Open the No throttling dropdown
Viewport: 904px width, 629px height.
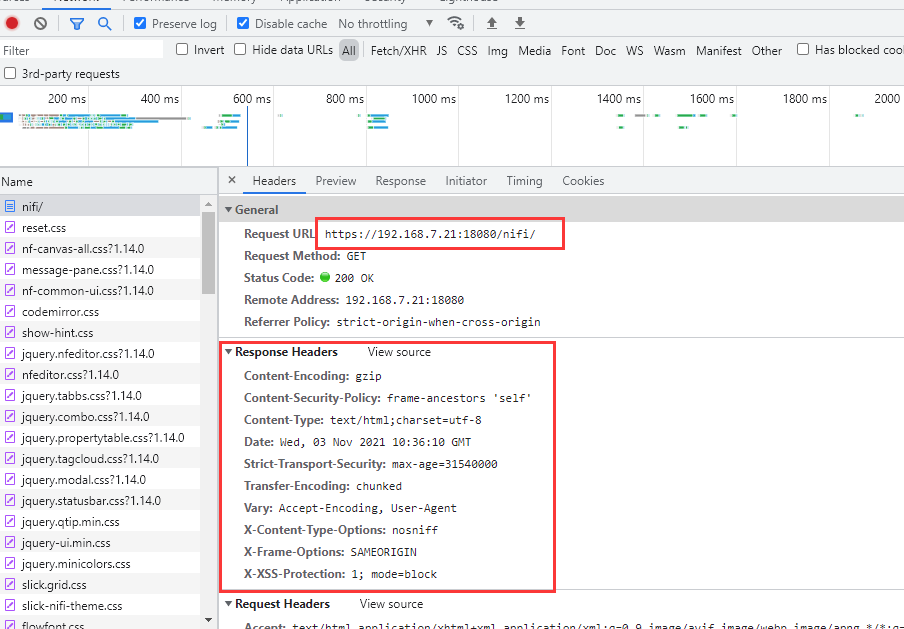click(x=380, y=23)
